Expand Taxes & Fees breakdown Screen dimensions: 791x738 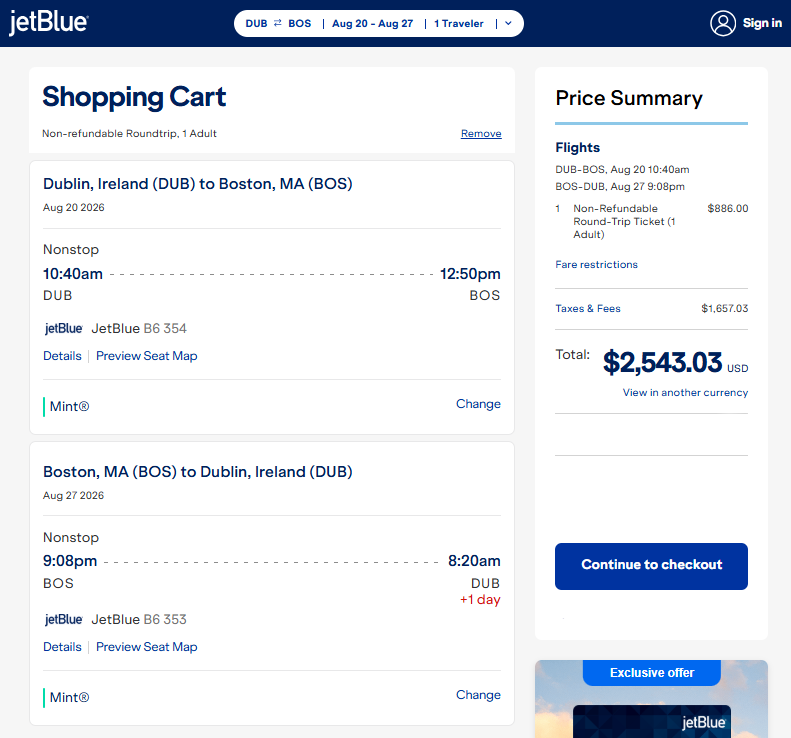pyautogui.click(x=588, y=309)
